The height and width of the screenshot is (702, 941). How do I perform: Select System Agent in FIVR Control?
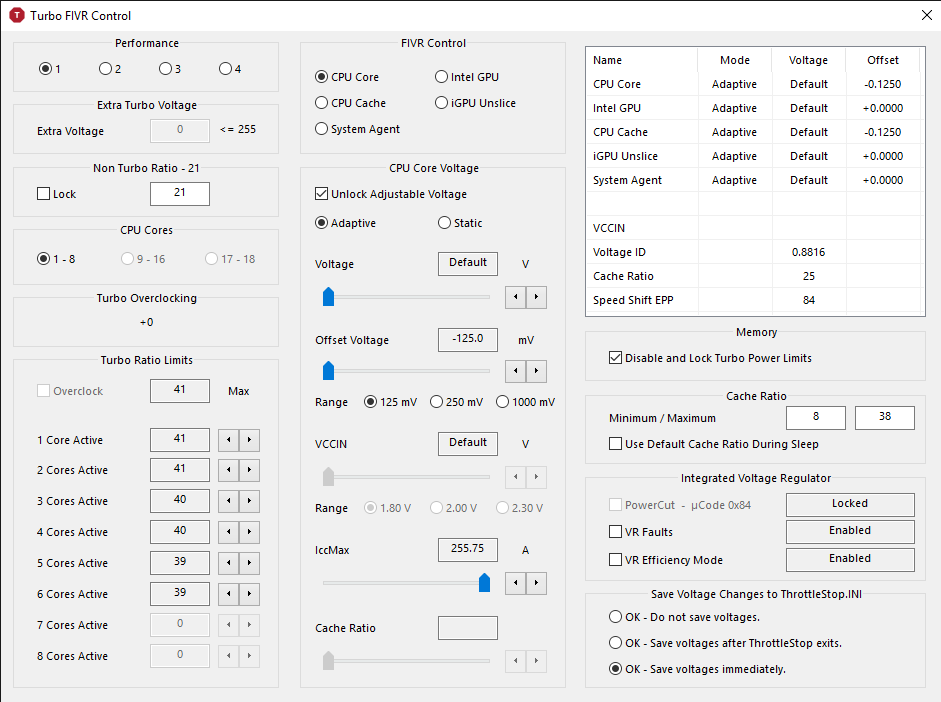point(357,129)
